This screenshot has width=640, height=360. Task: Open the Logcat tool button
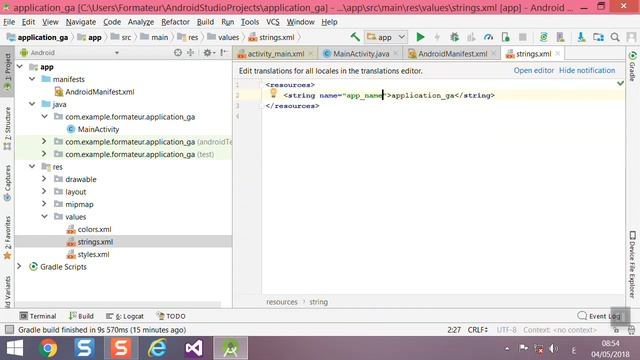click(125, 316)
